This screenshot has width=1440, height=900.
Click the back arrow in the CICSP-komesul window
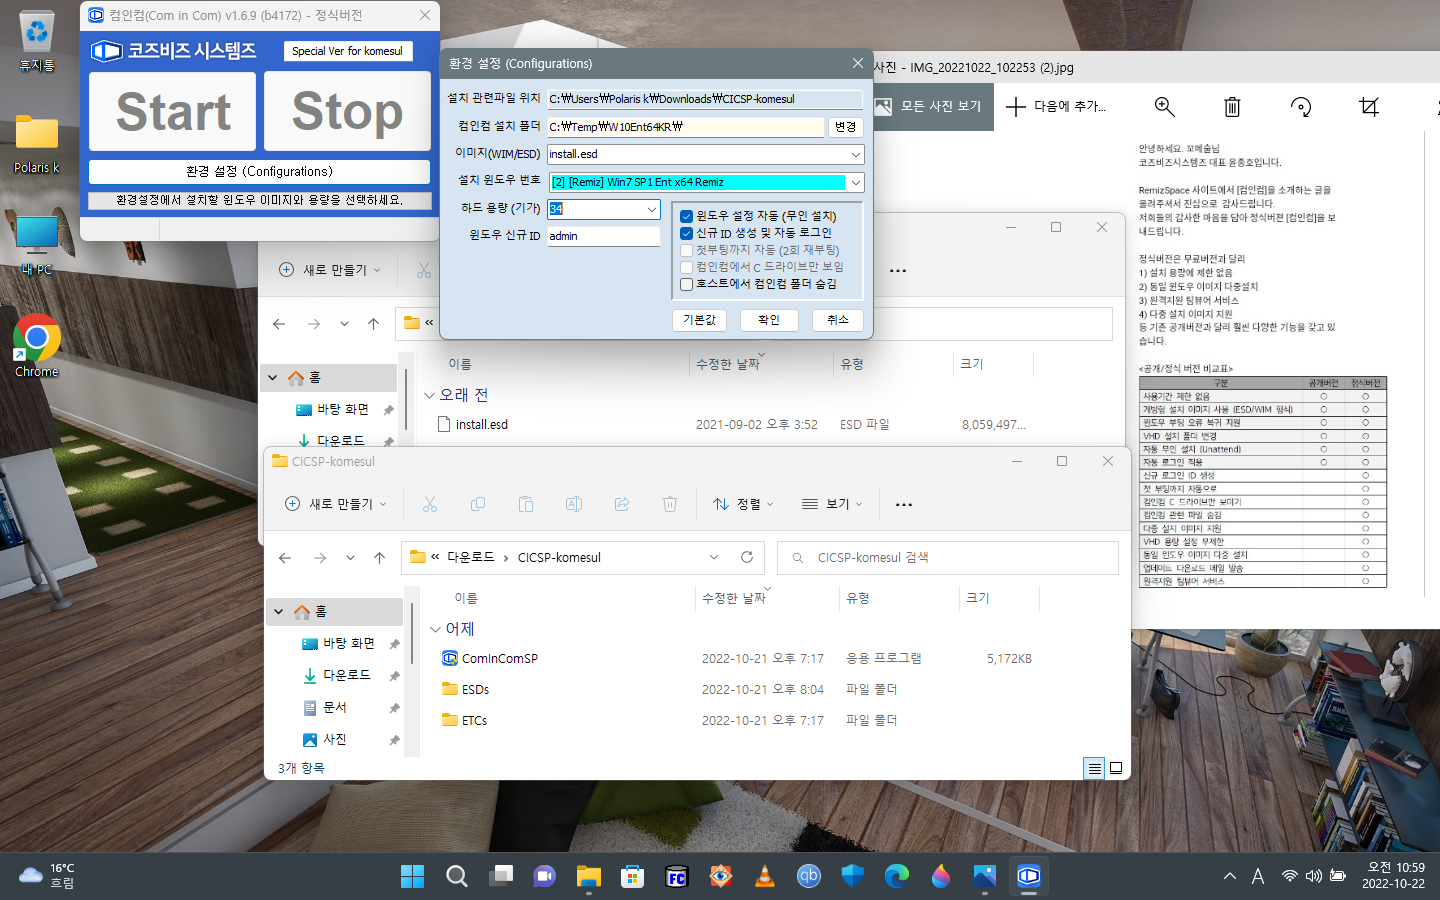[x=285, y=558]
